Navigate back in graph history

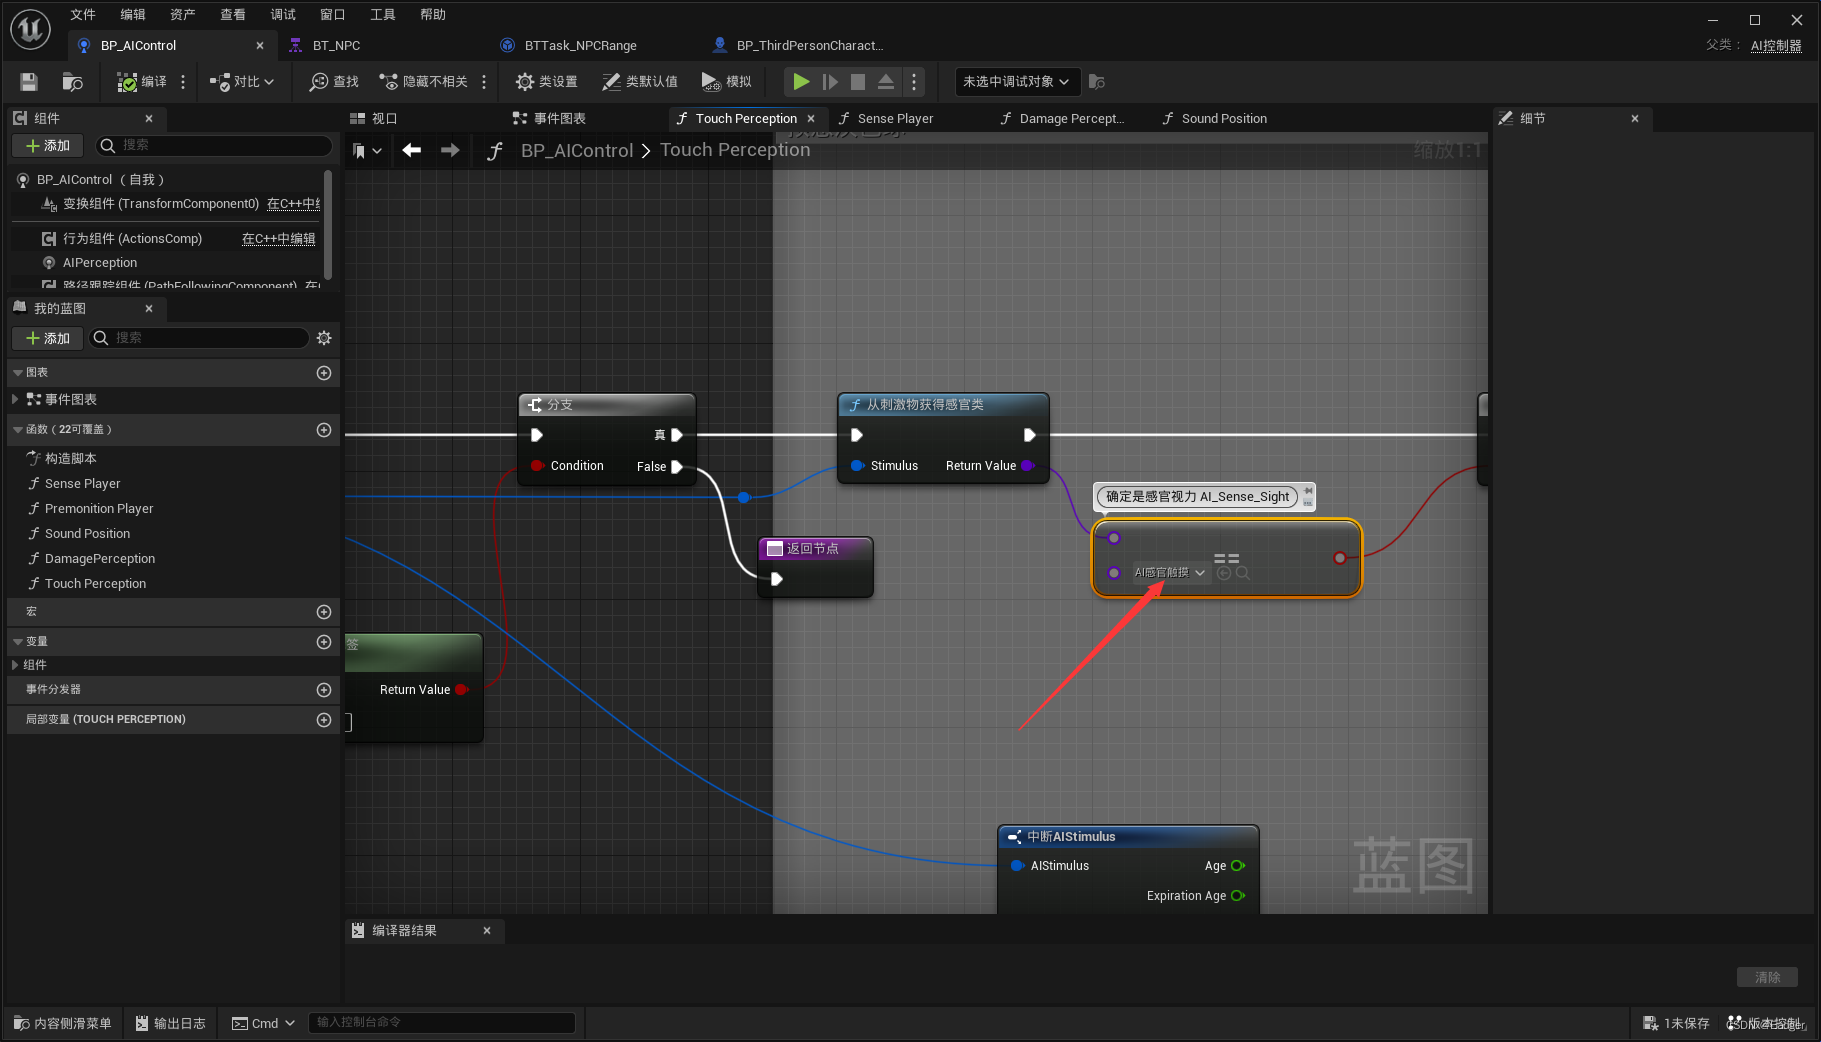coord(412,150)
